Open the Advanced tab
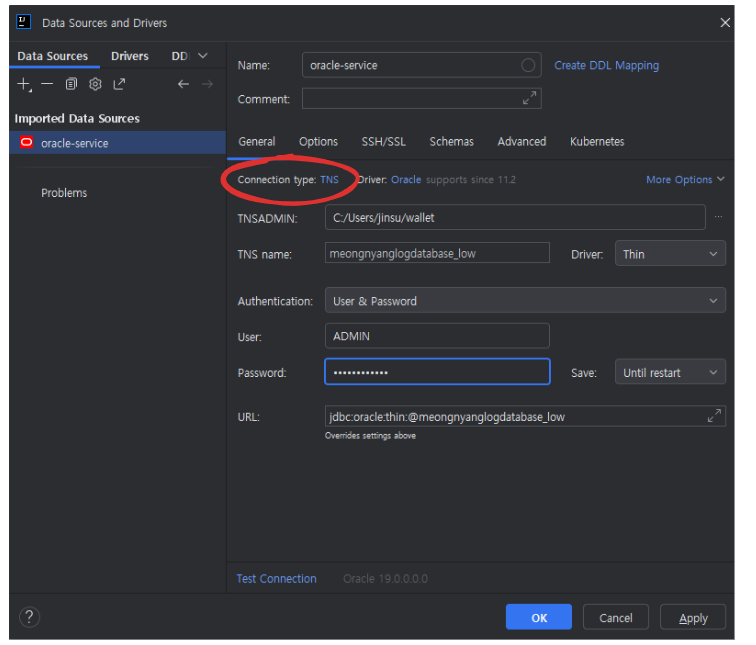 click(522, 141)
